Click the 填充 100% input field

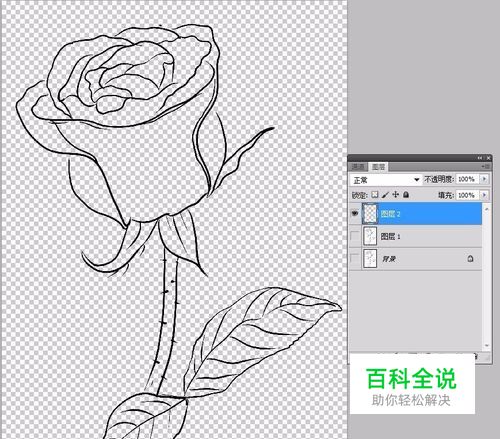(x=468, y=195)
